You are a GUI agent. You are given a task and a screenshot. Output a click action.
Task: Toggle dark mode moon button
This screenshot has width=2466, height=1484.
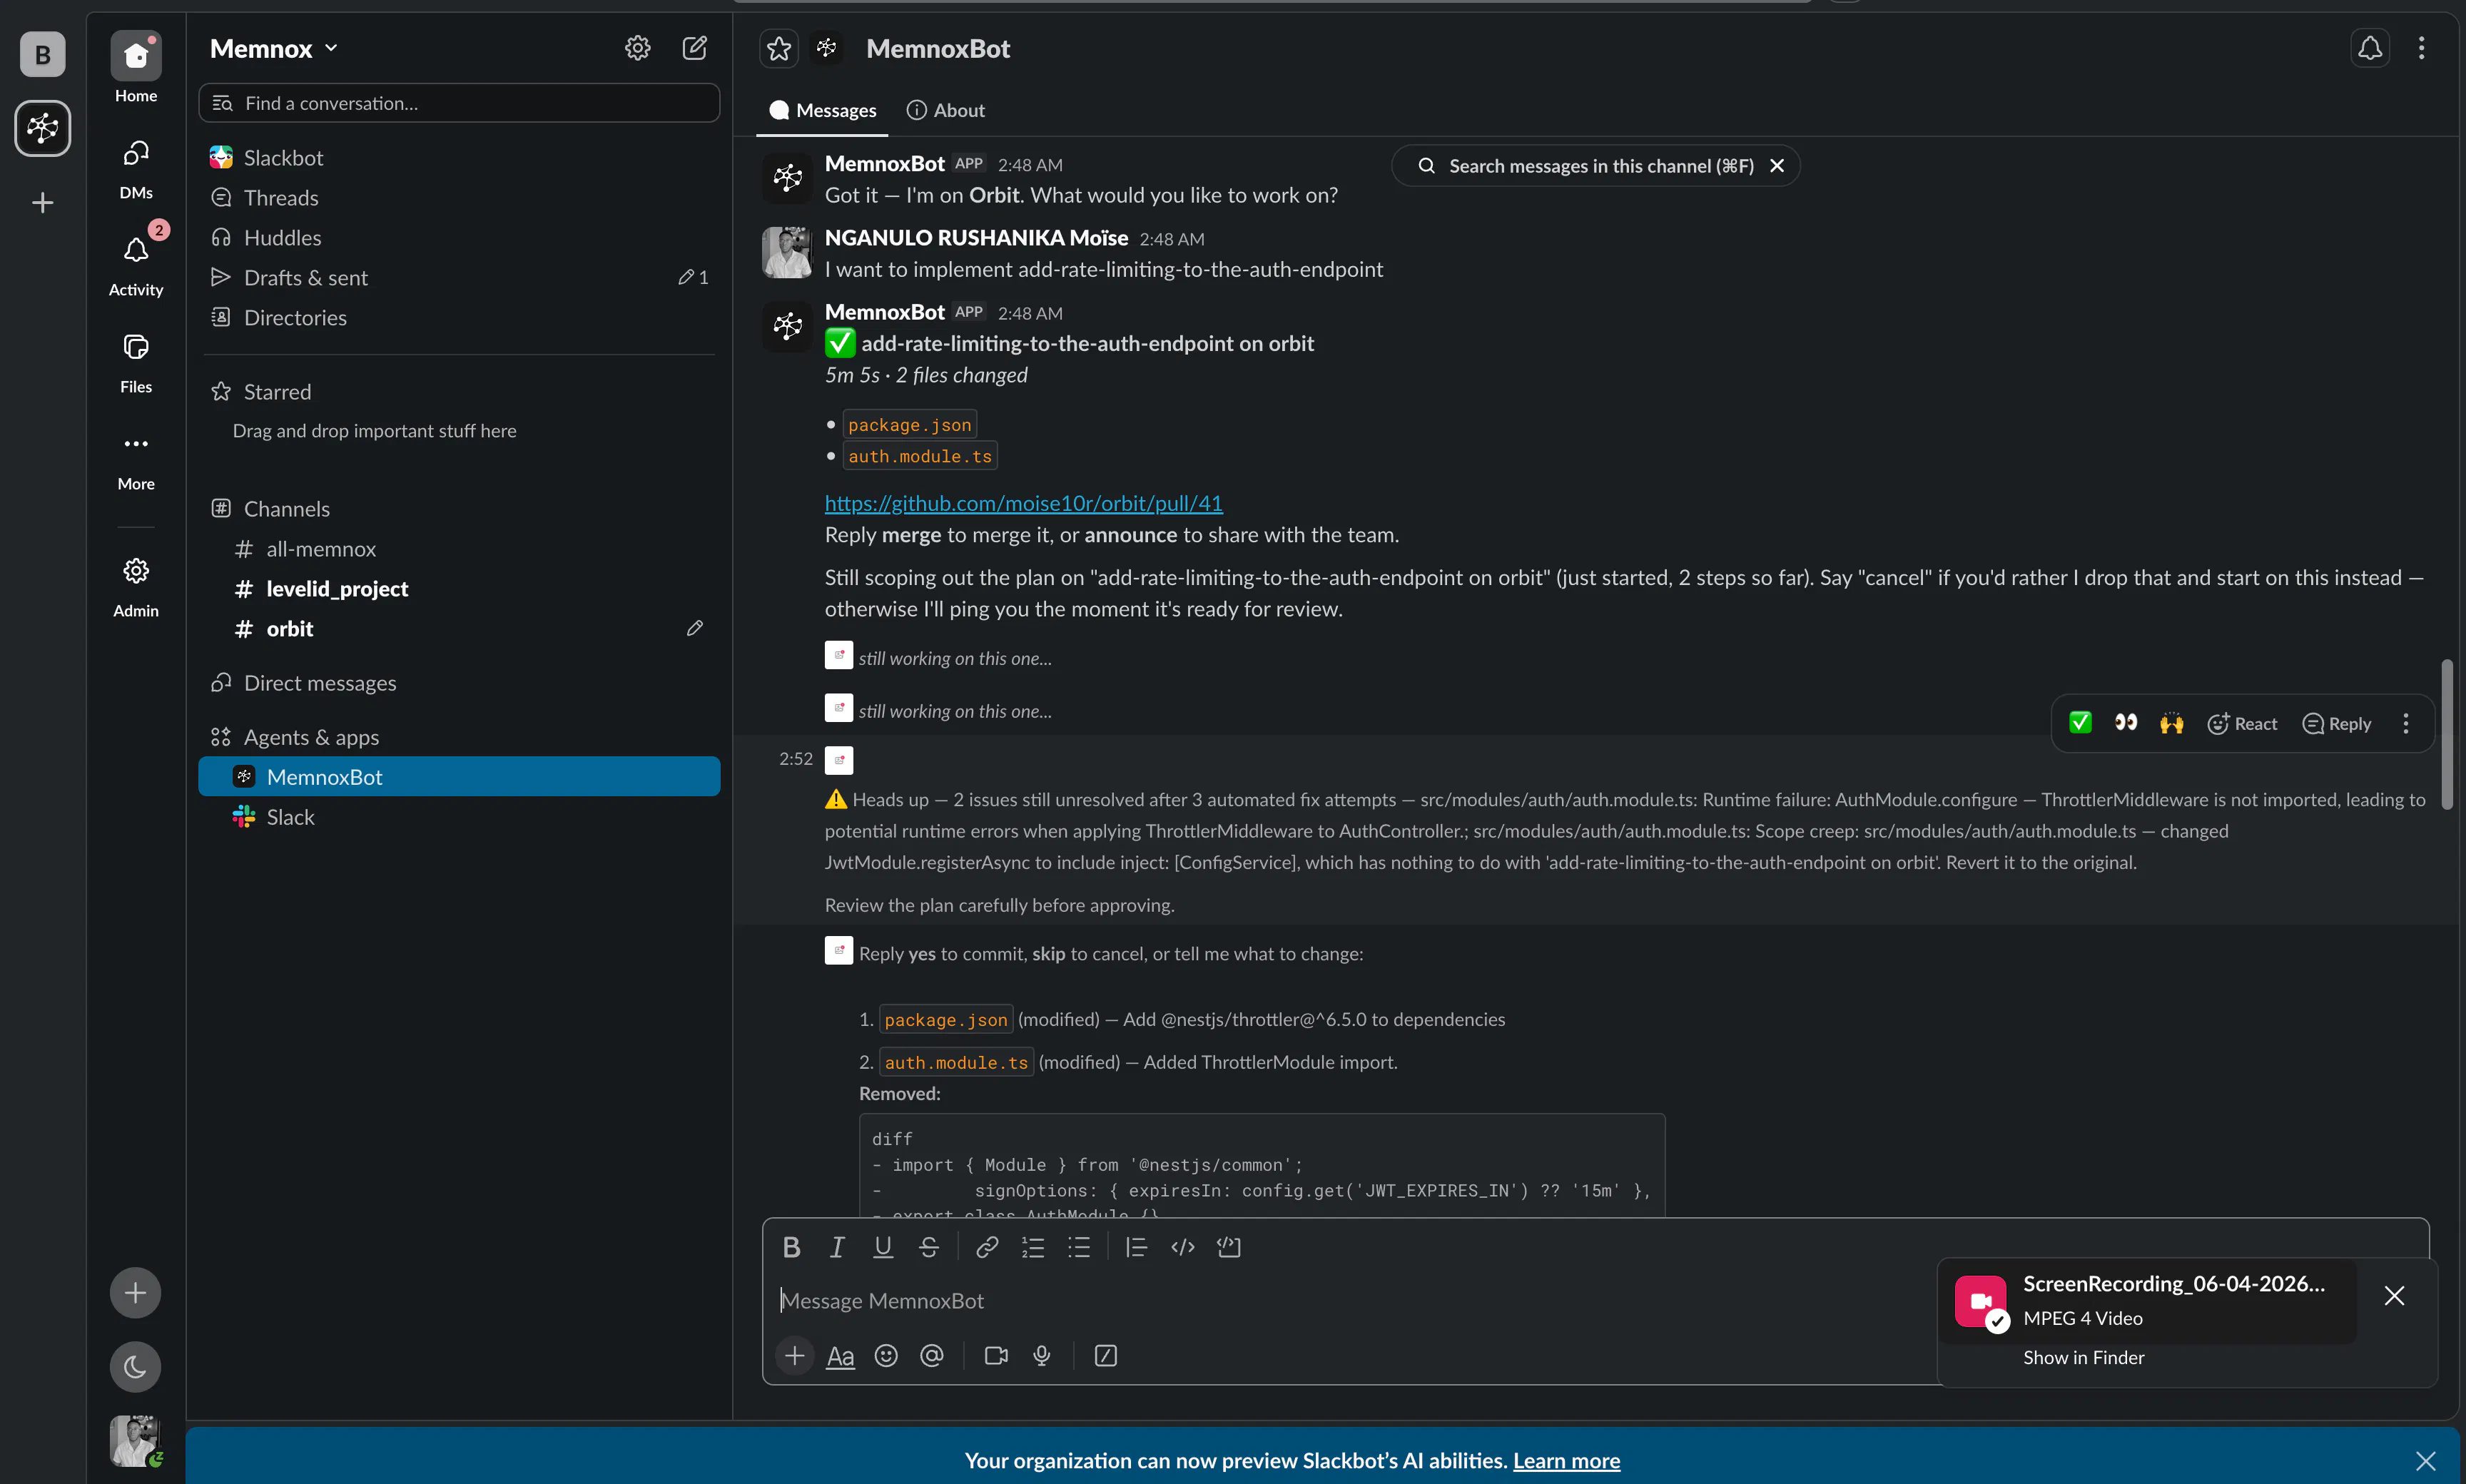(x=135, y=1367)
